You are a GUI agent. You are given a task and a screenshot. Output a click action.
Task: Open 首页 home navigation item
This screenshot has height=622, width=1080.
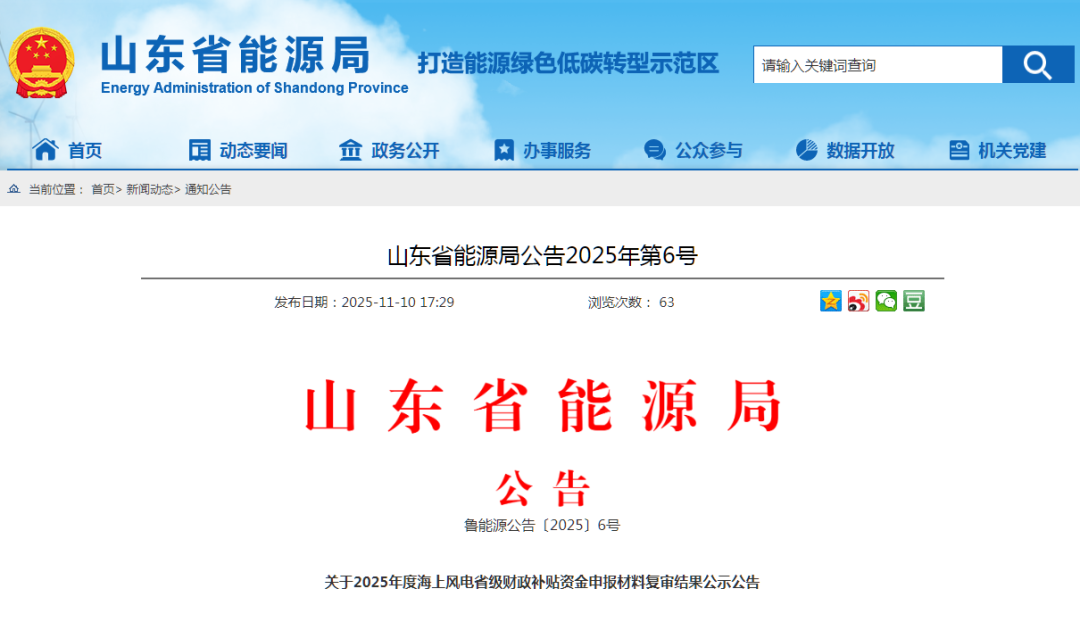coord(68,151)
